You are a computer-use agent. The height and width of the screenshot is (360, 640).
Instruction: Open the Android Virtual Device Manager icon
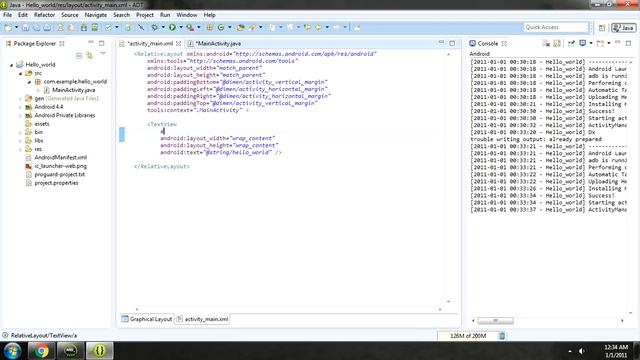[x=95, y=27]
